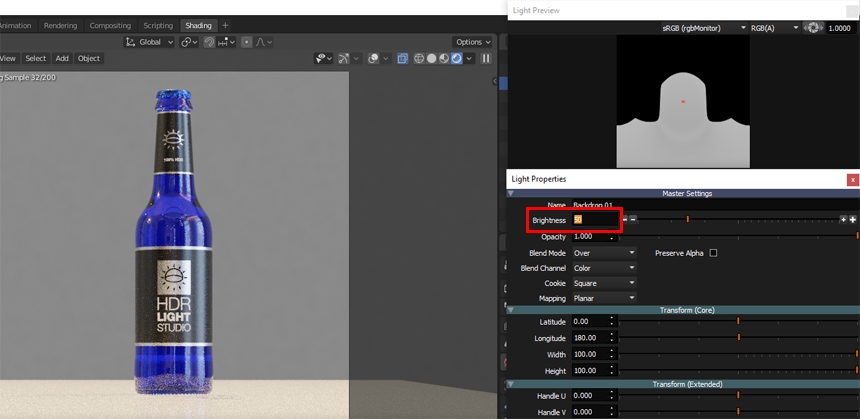Open the RGB(A) channel dropdown
This screenshot has height=419, width=860.
click(774, 28)
